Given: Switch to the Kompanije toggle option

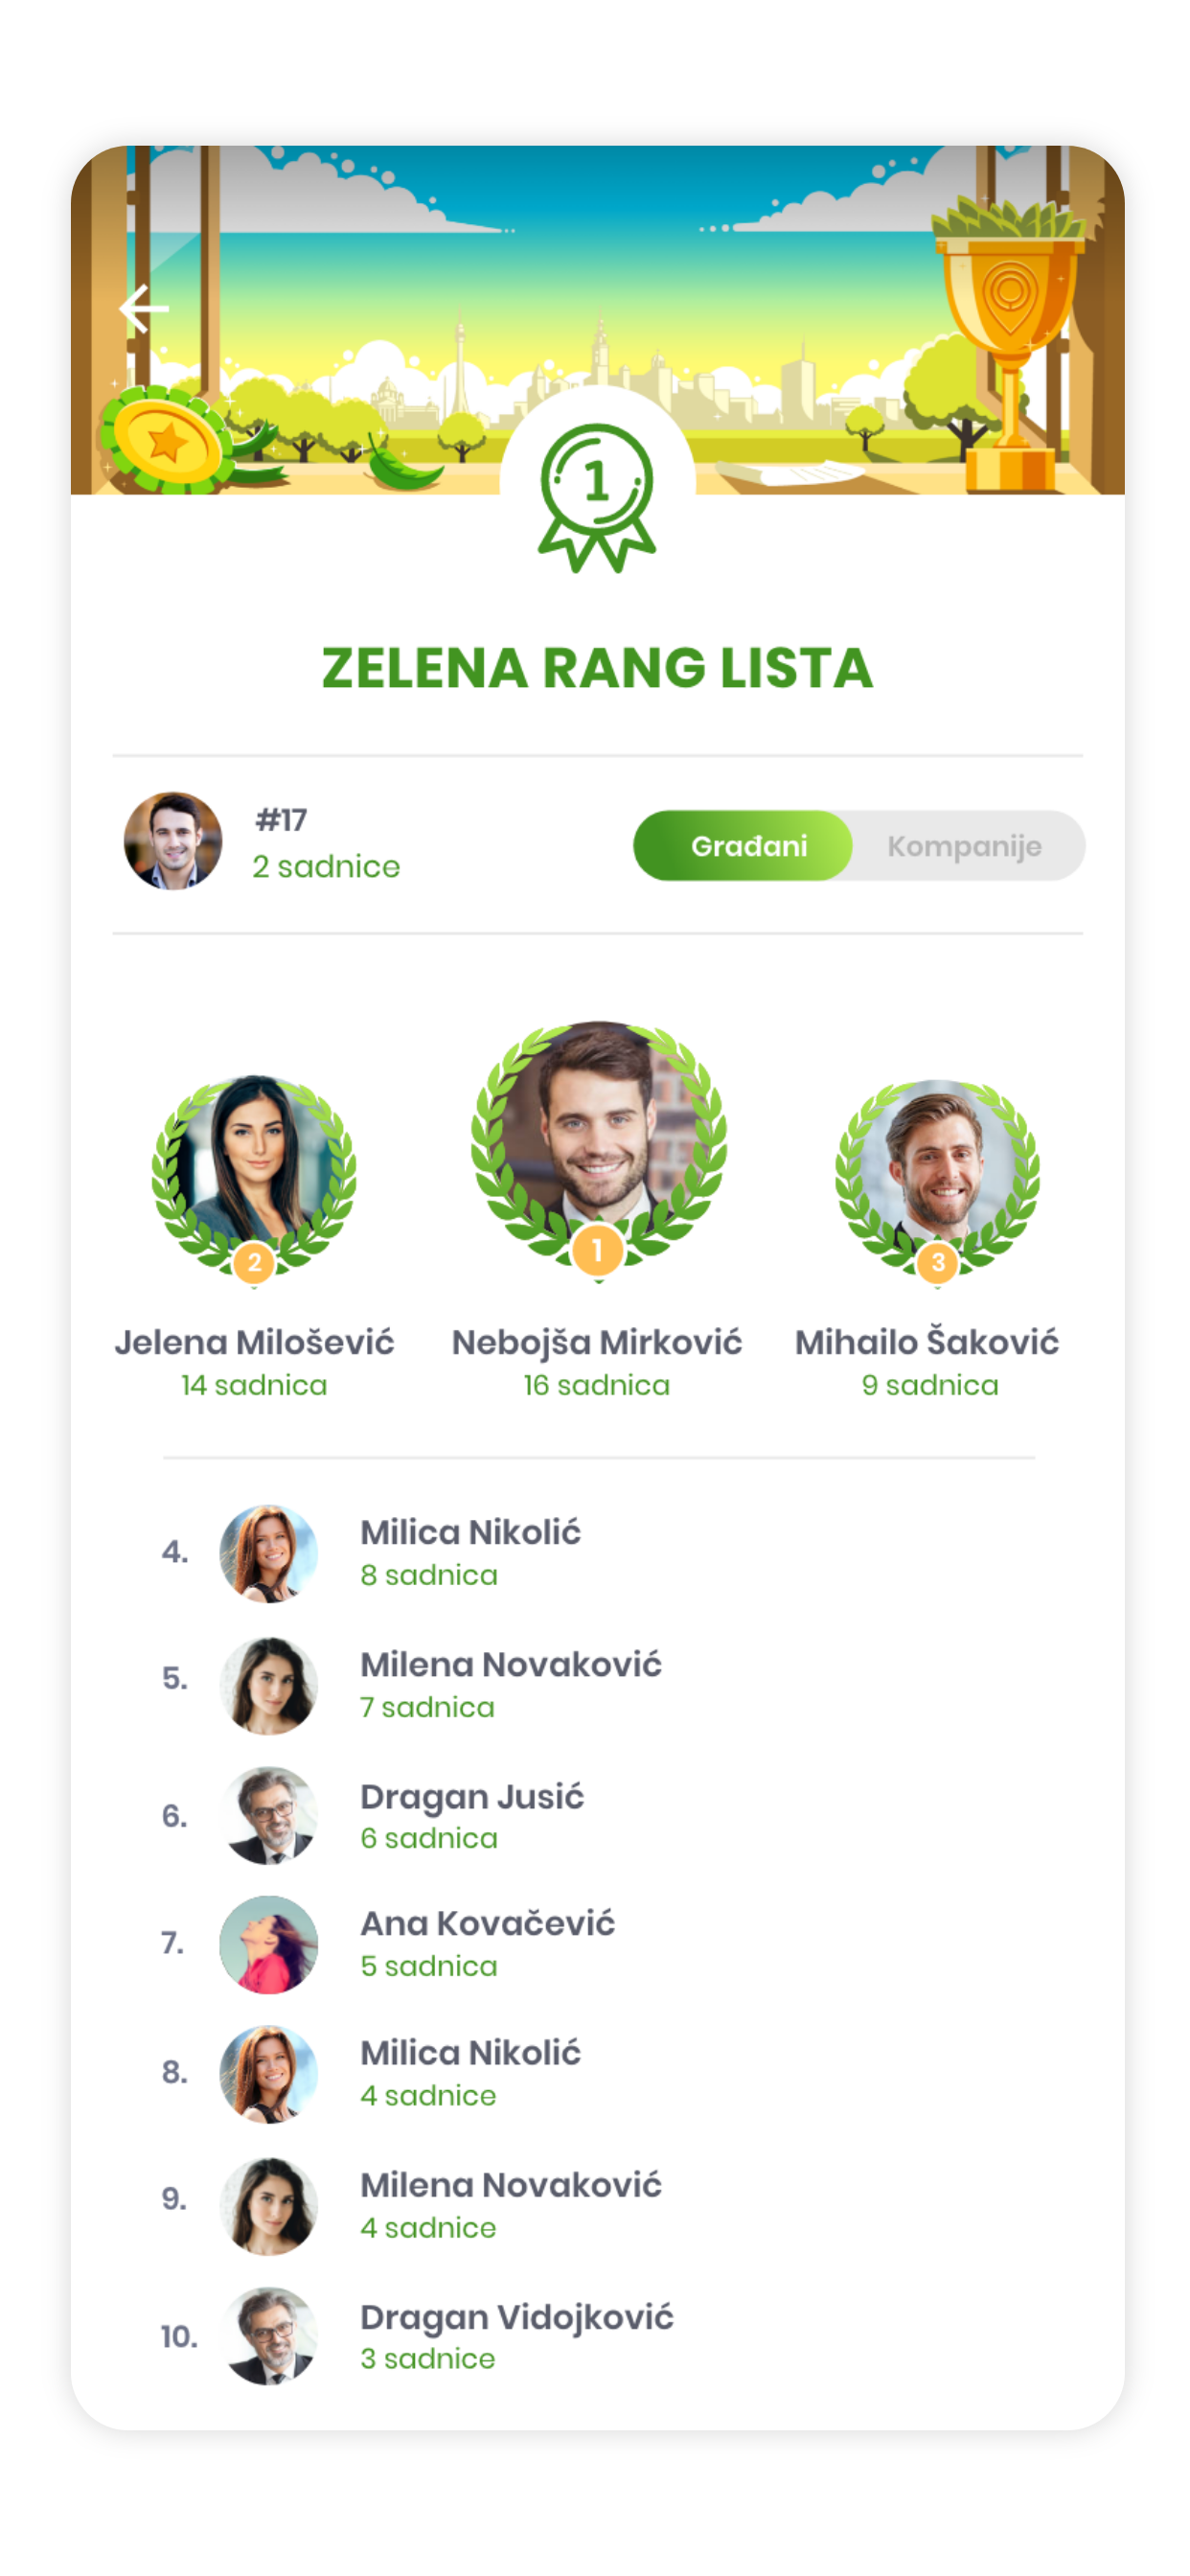Looking at the screenshot, I should pyautogui.click(x=964, y=846).
